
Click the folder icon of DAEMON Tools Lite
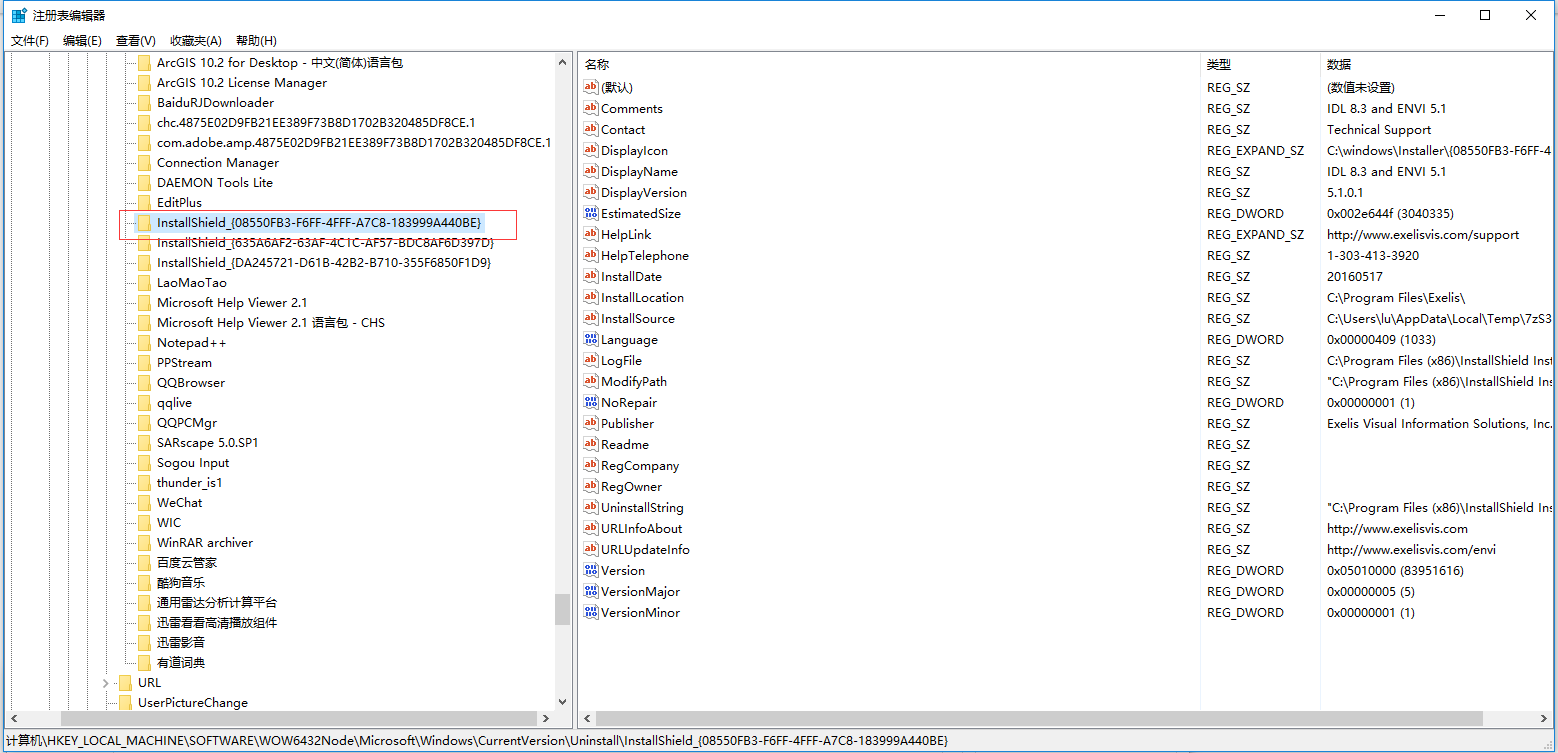tap(144, 183)
